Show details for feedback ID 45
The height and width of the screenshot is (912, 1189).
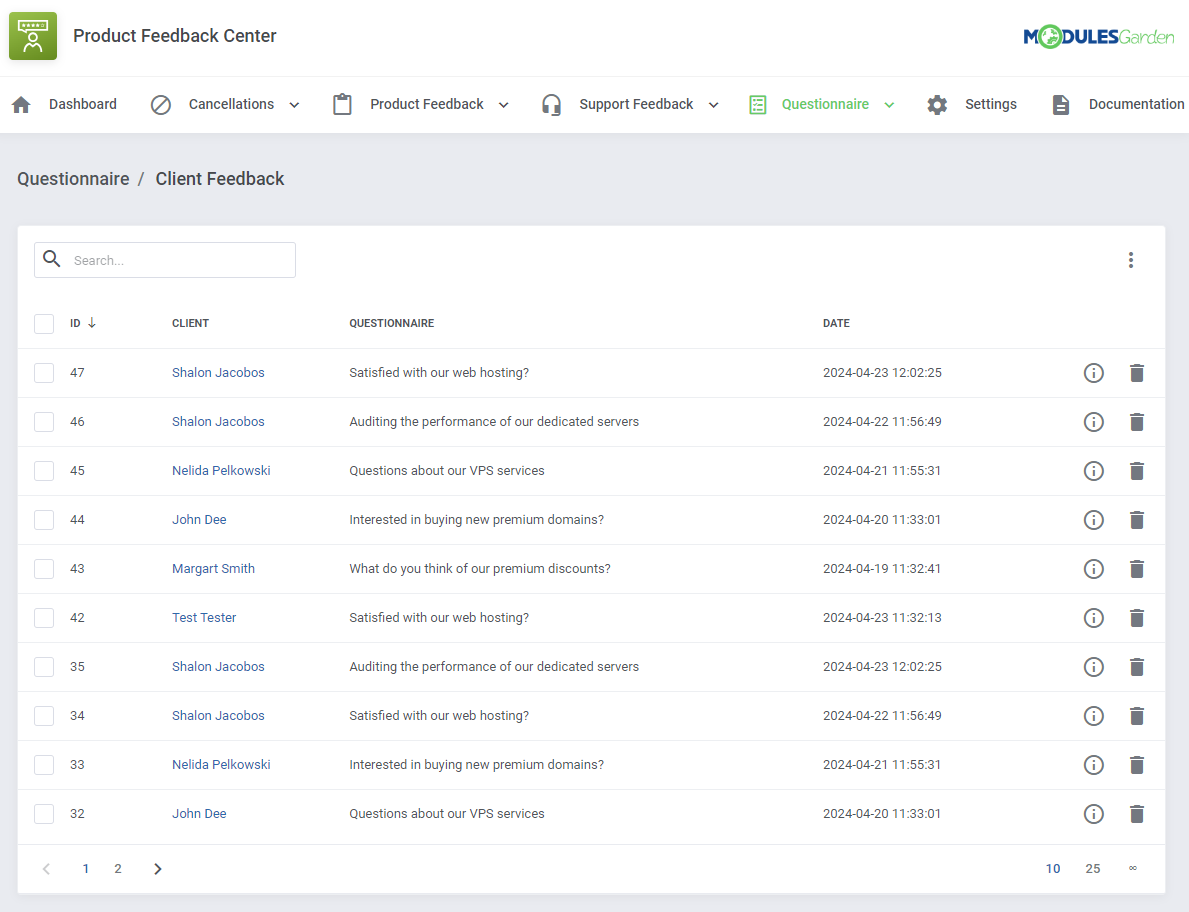point(1093,471)
